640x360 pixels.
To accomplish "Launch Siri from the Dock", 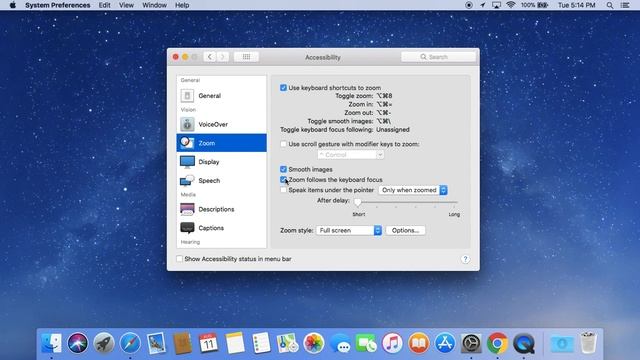I will [78, 343].
